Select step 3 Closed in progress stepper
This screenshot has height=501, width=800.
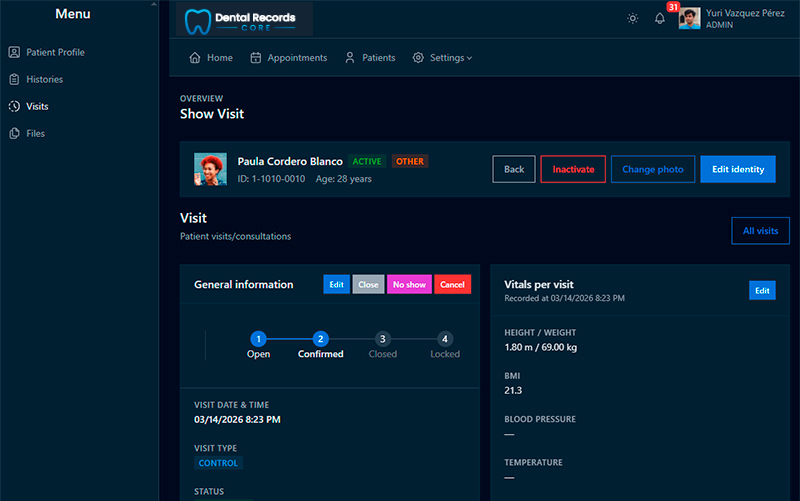pyautogui.click(x=383, y=339)
